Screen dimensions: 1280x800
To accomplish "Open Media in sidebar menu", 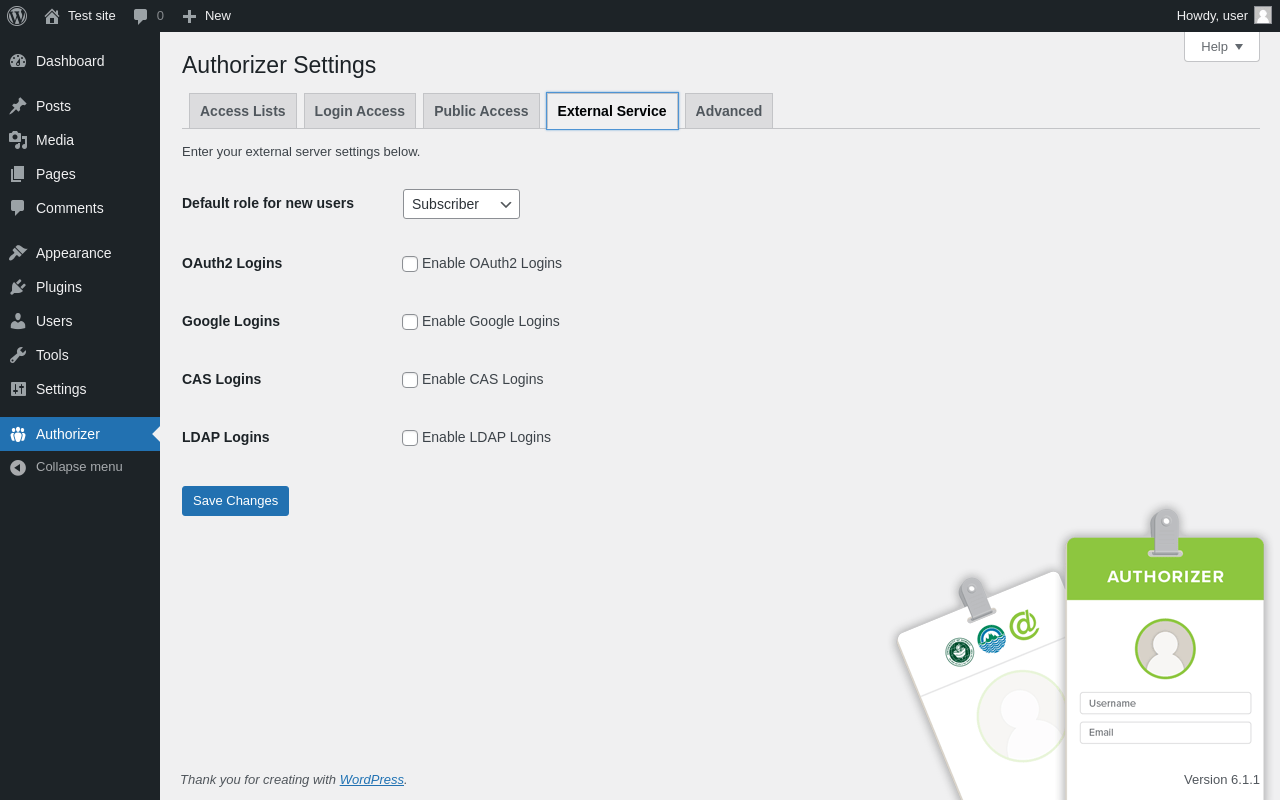I will 80,140.
